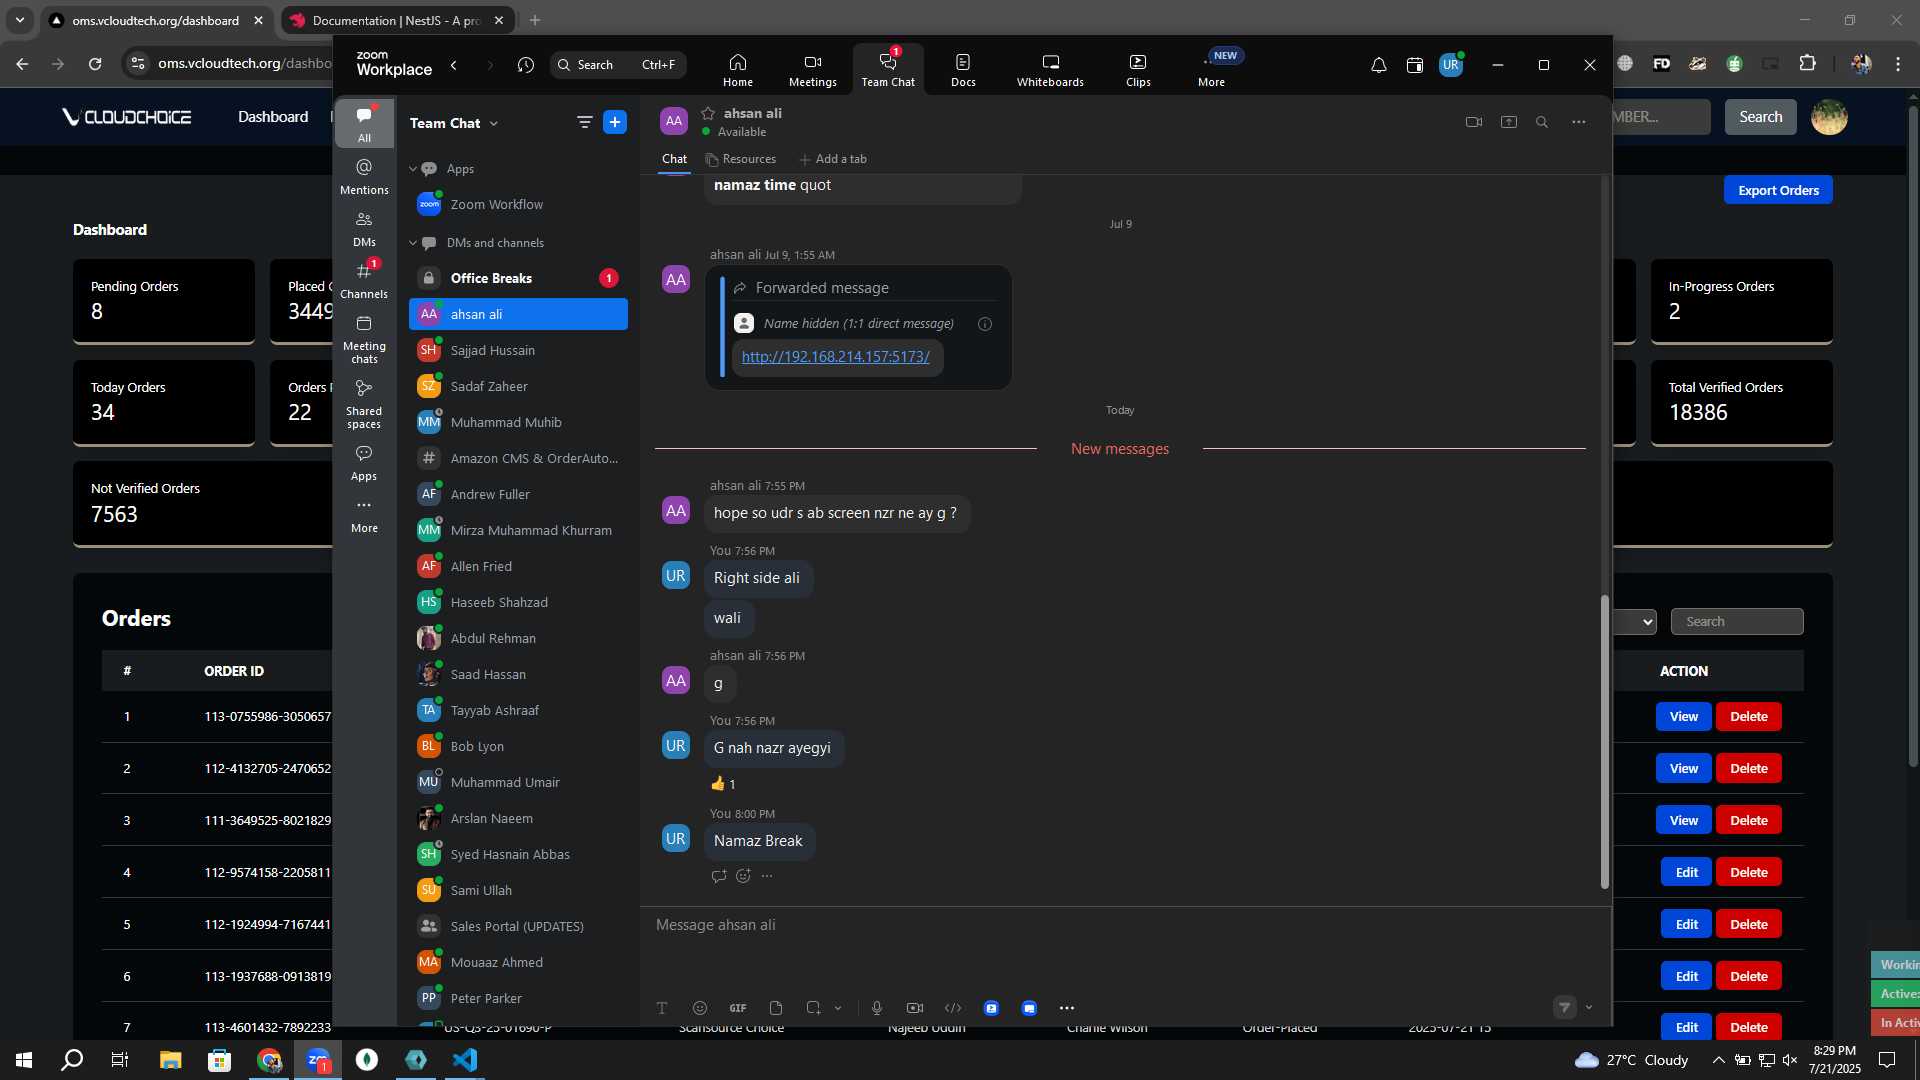Switch to Chat tab in conversation
Screen dimensions: 1920x1080
click(x=674, y=159)
